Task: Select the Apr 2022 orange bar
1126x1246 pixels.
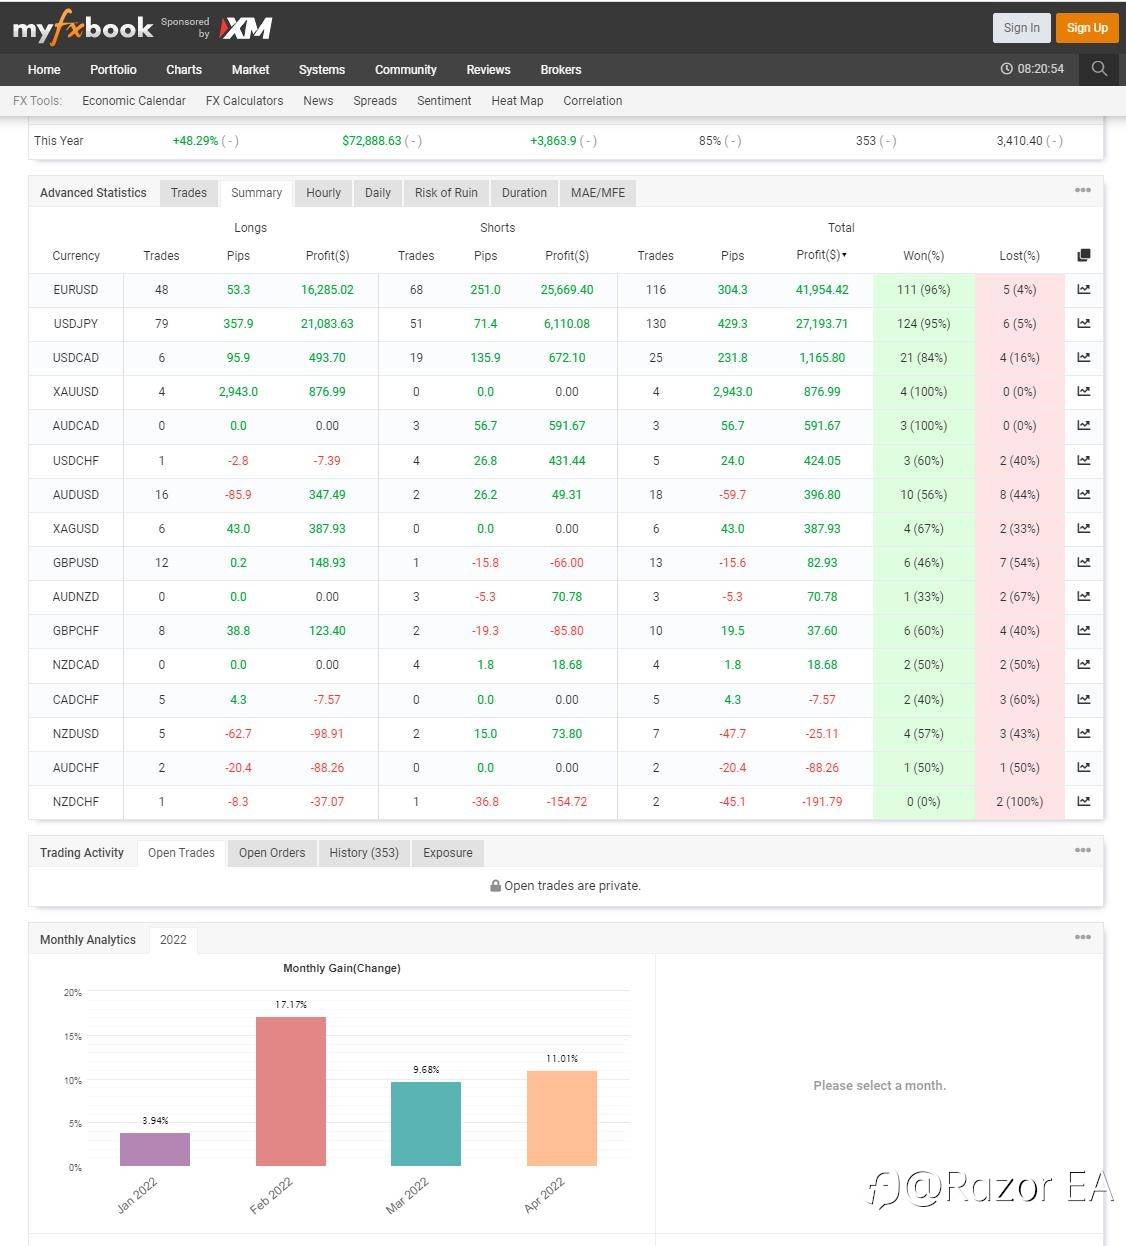Action: tap(562, 1118)
